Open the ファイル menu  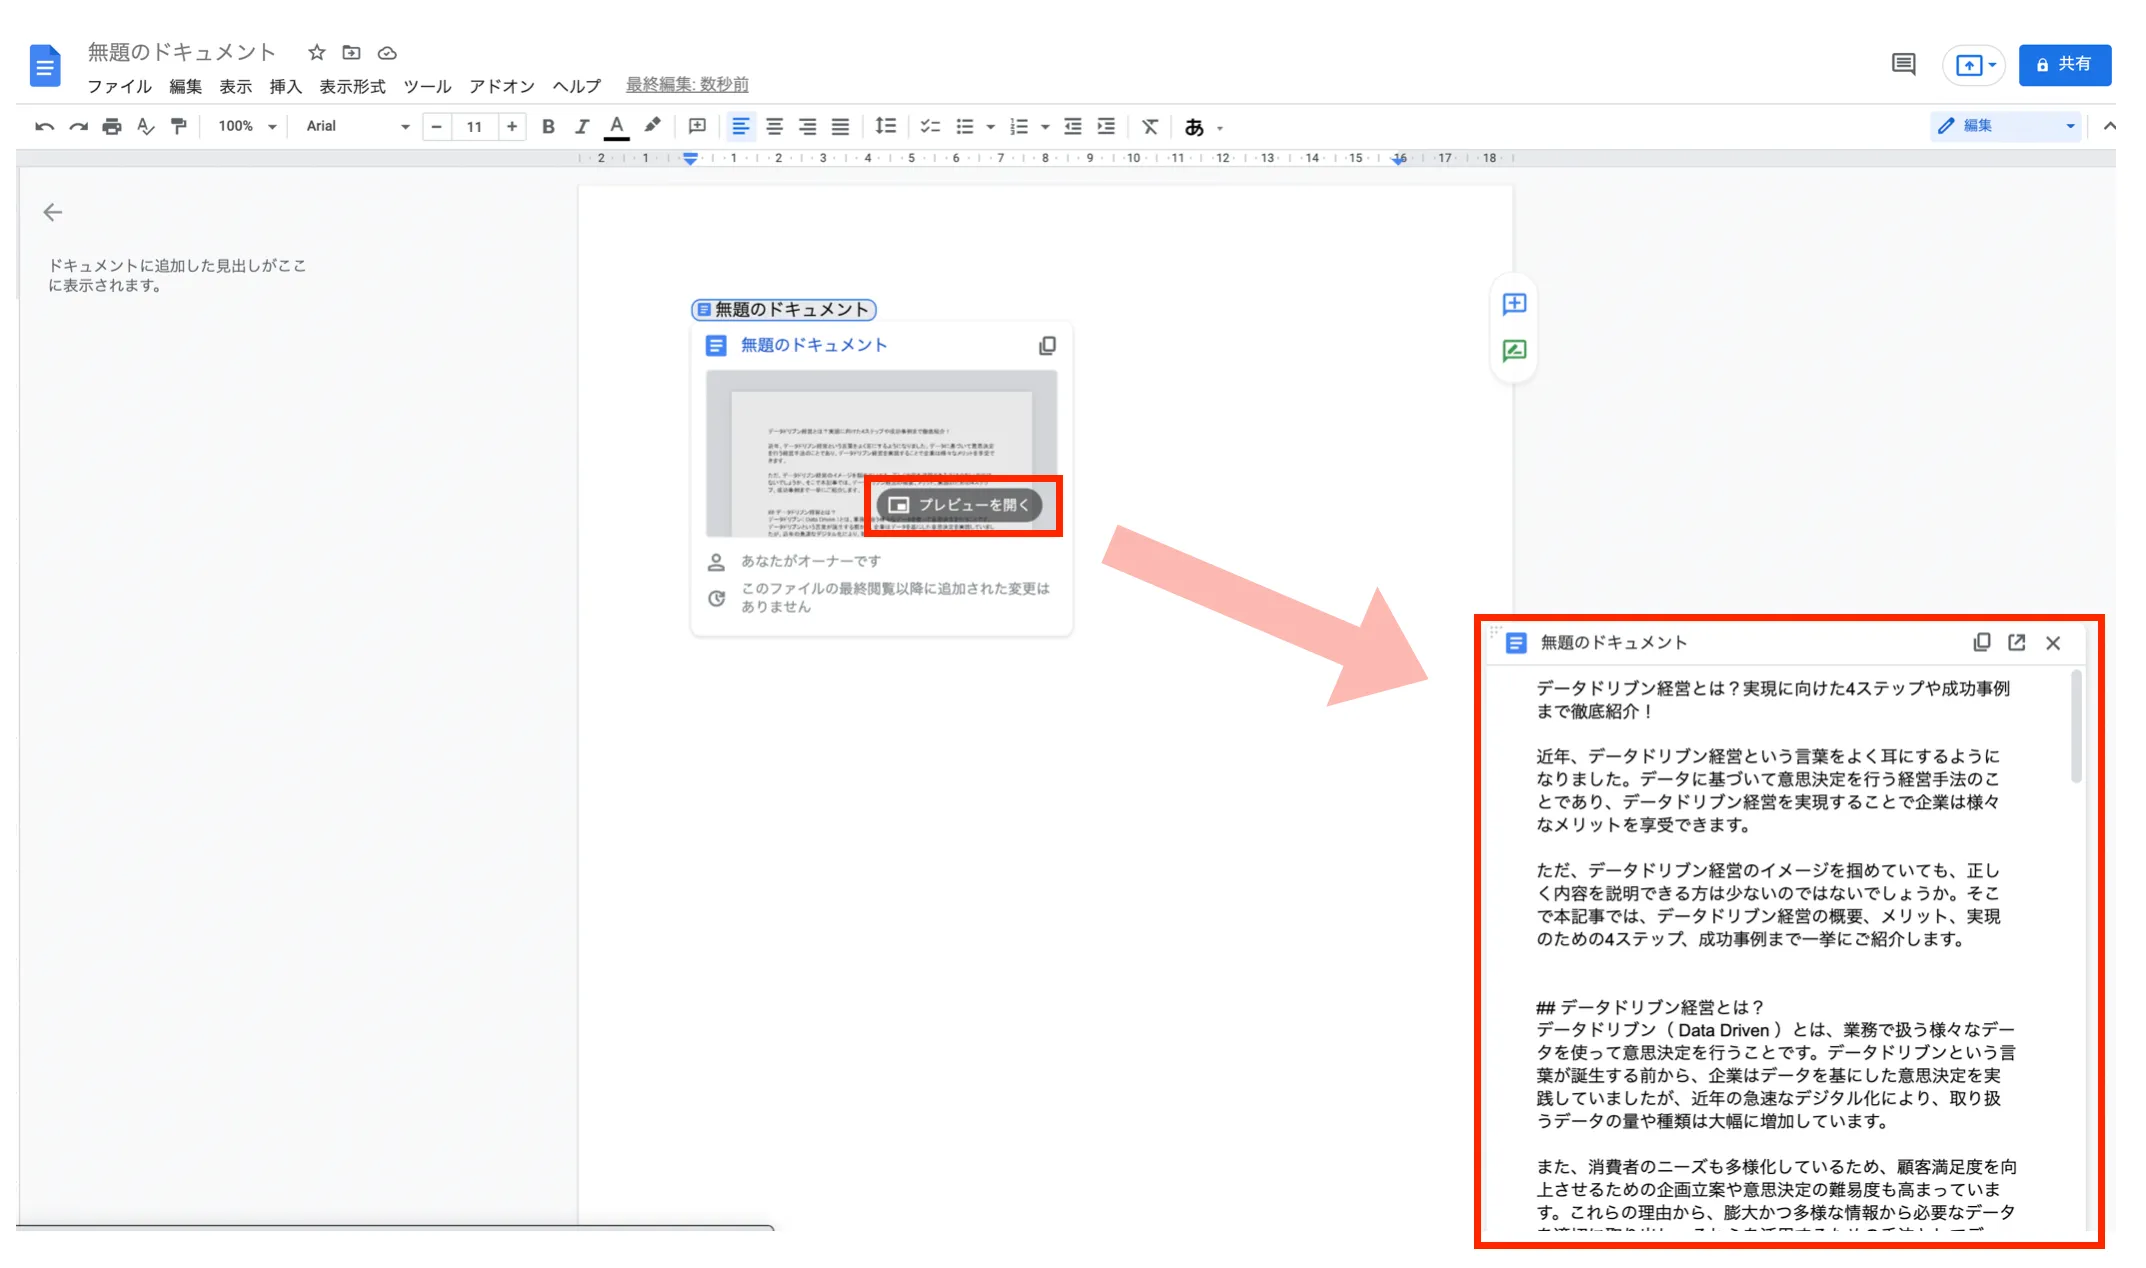pos(119,86)
